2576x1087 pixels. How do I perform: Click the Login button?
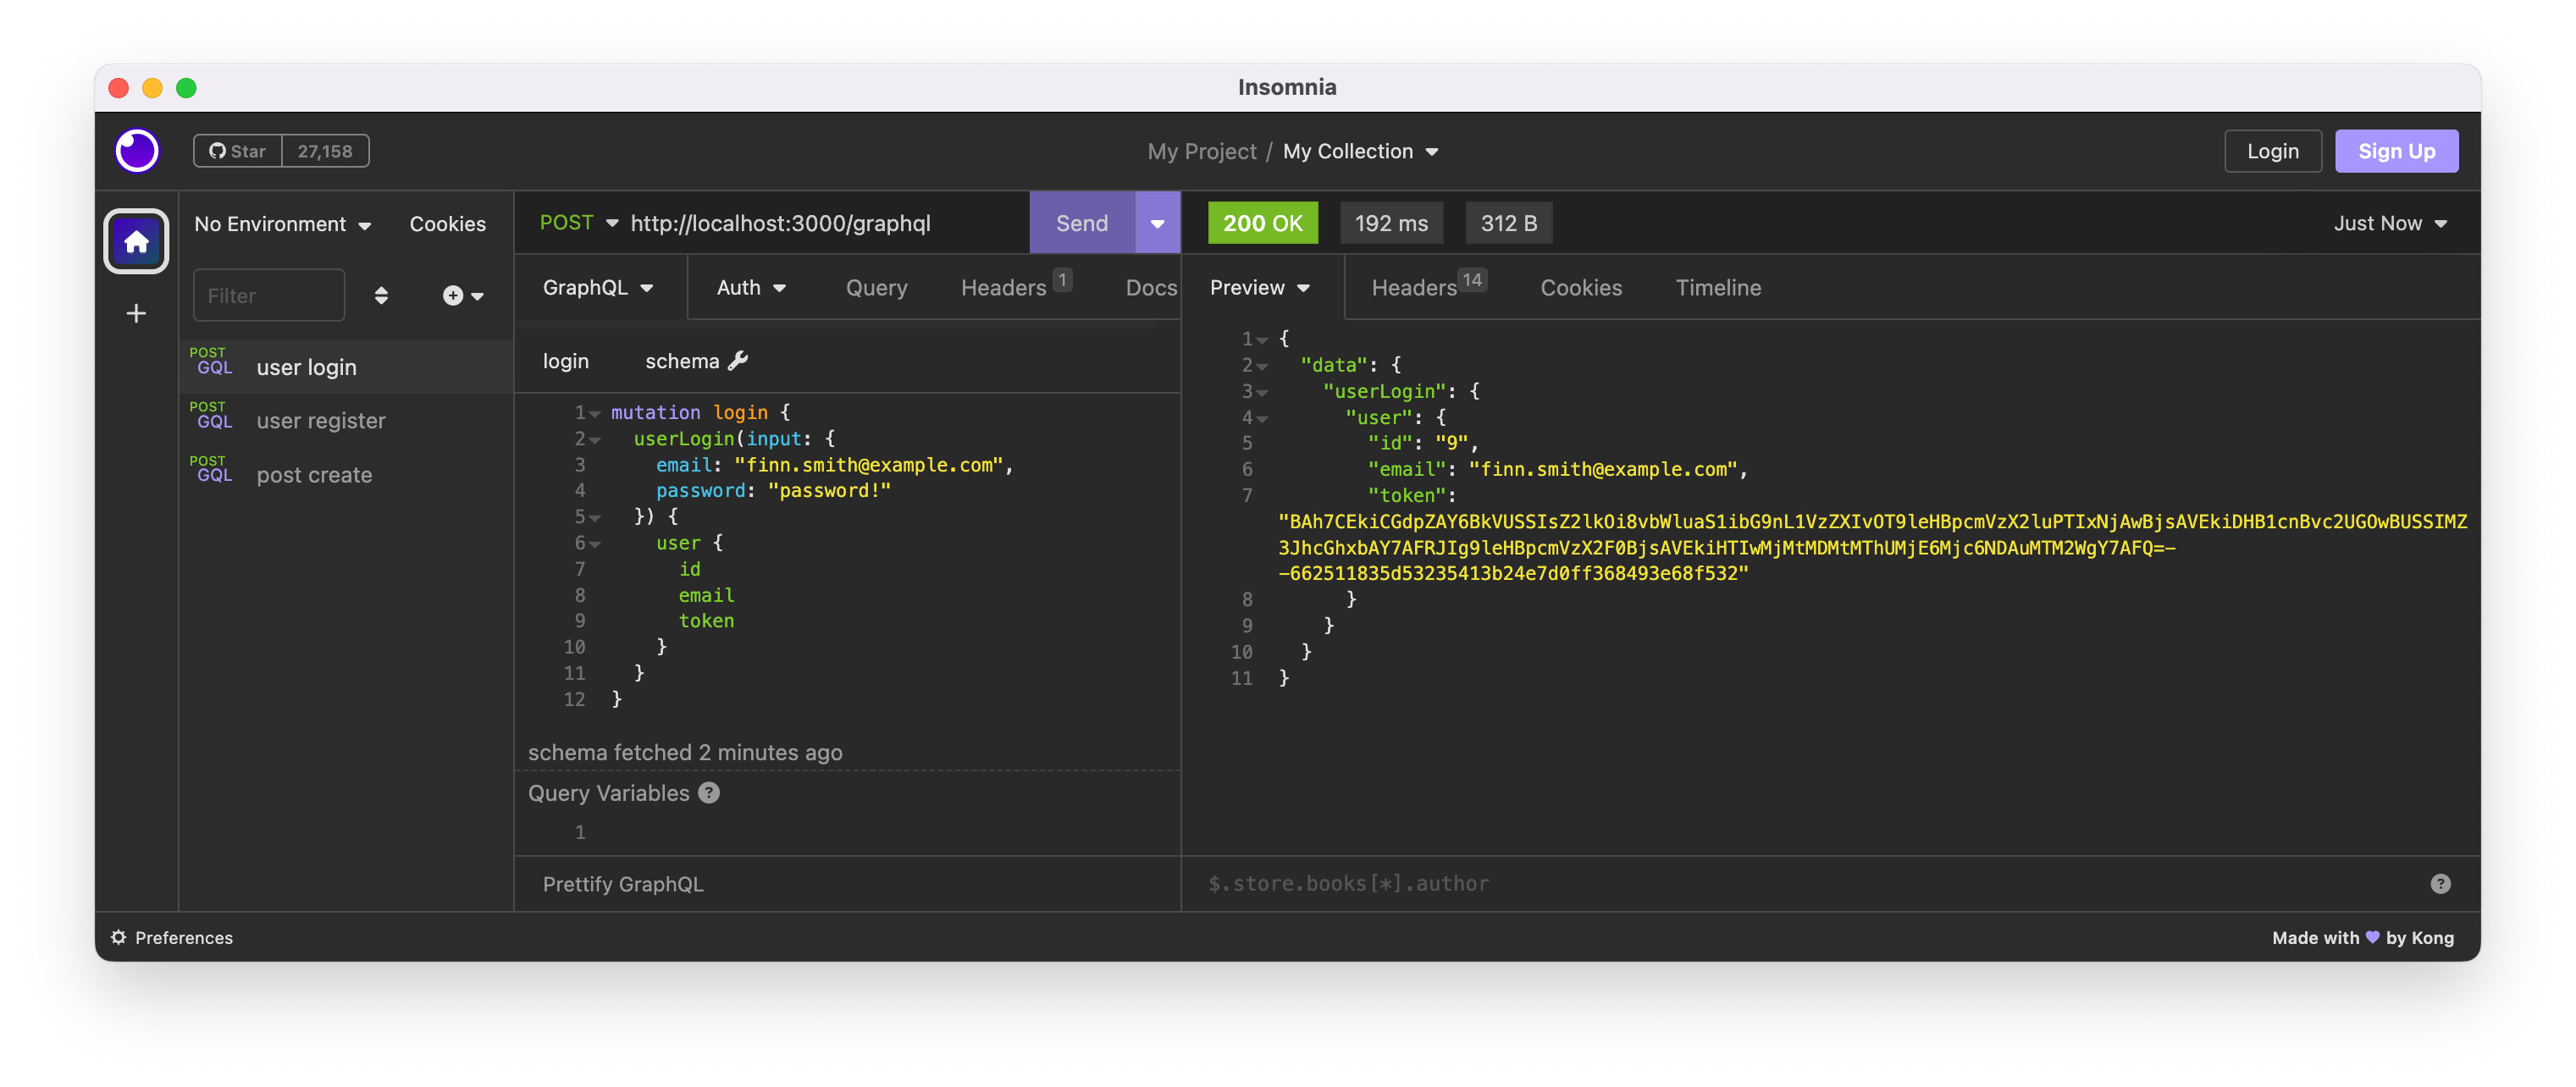(2272, 151)
